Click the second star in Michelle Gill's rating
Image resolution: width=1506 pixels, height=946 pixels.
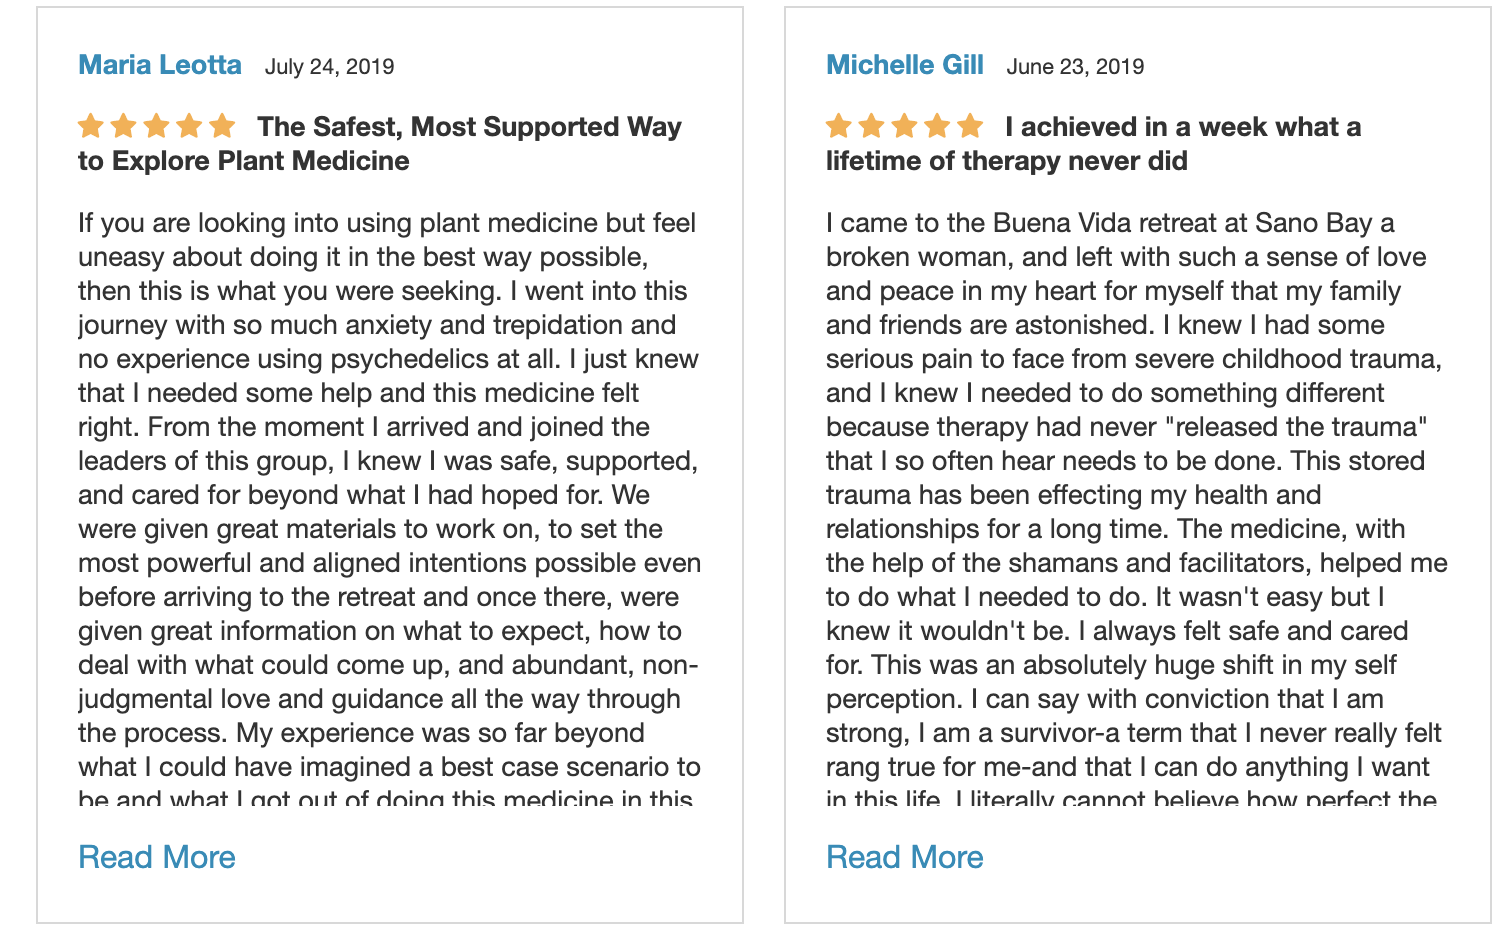[x=872, y=126]
